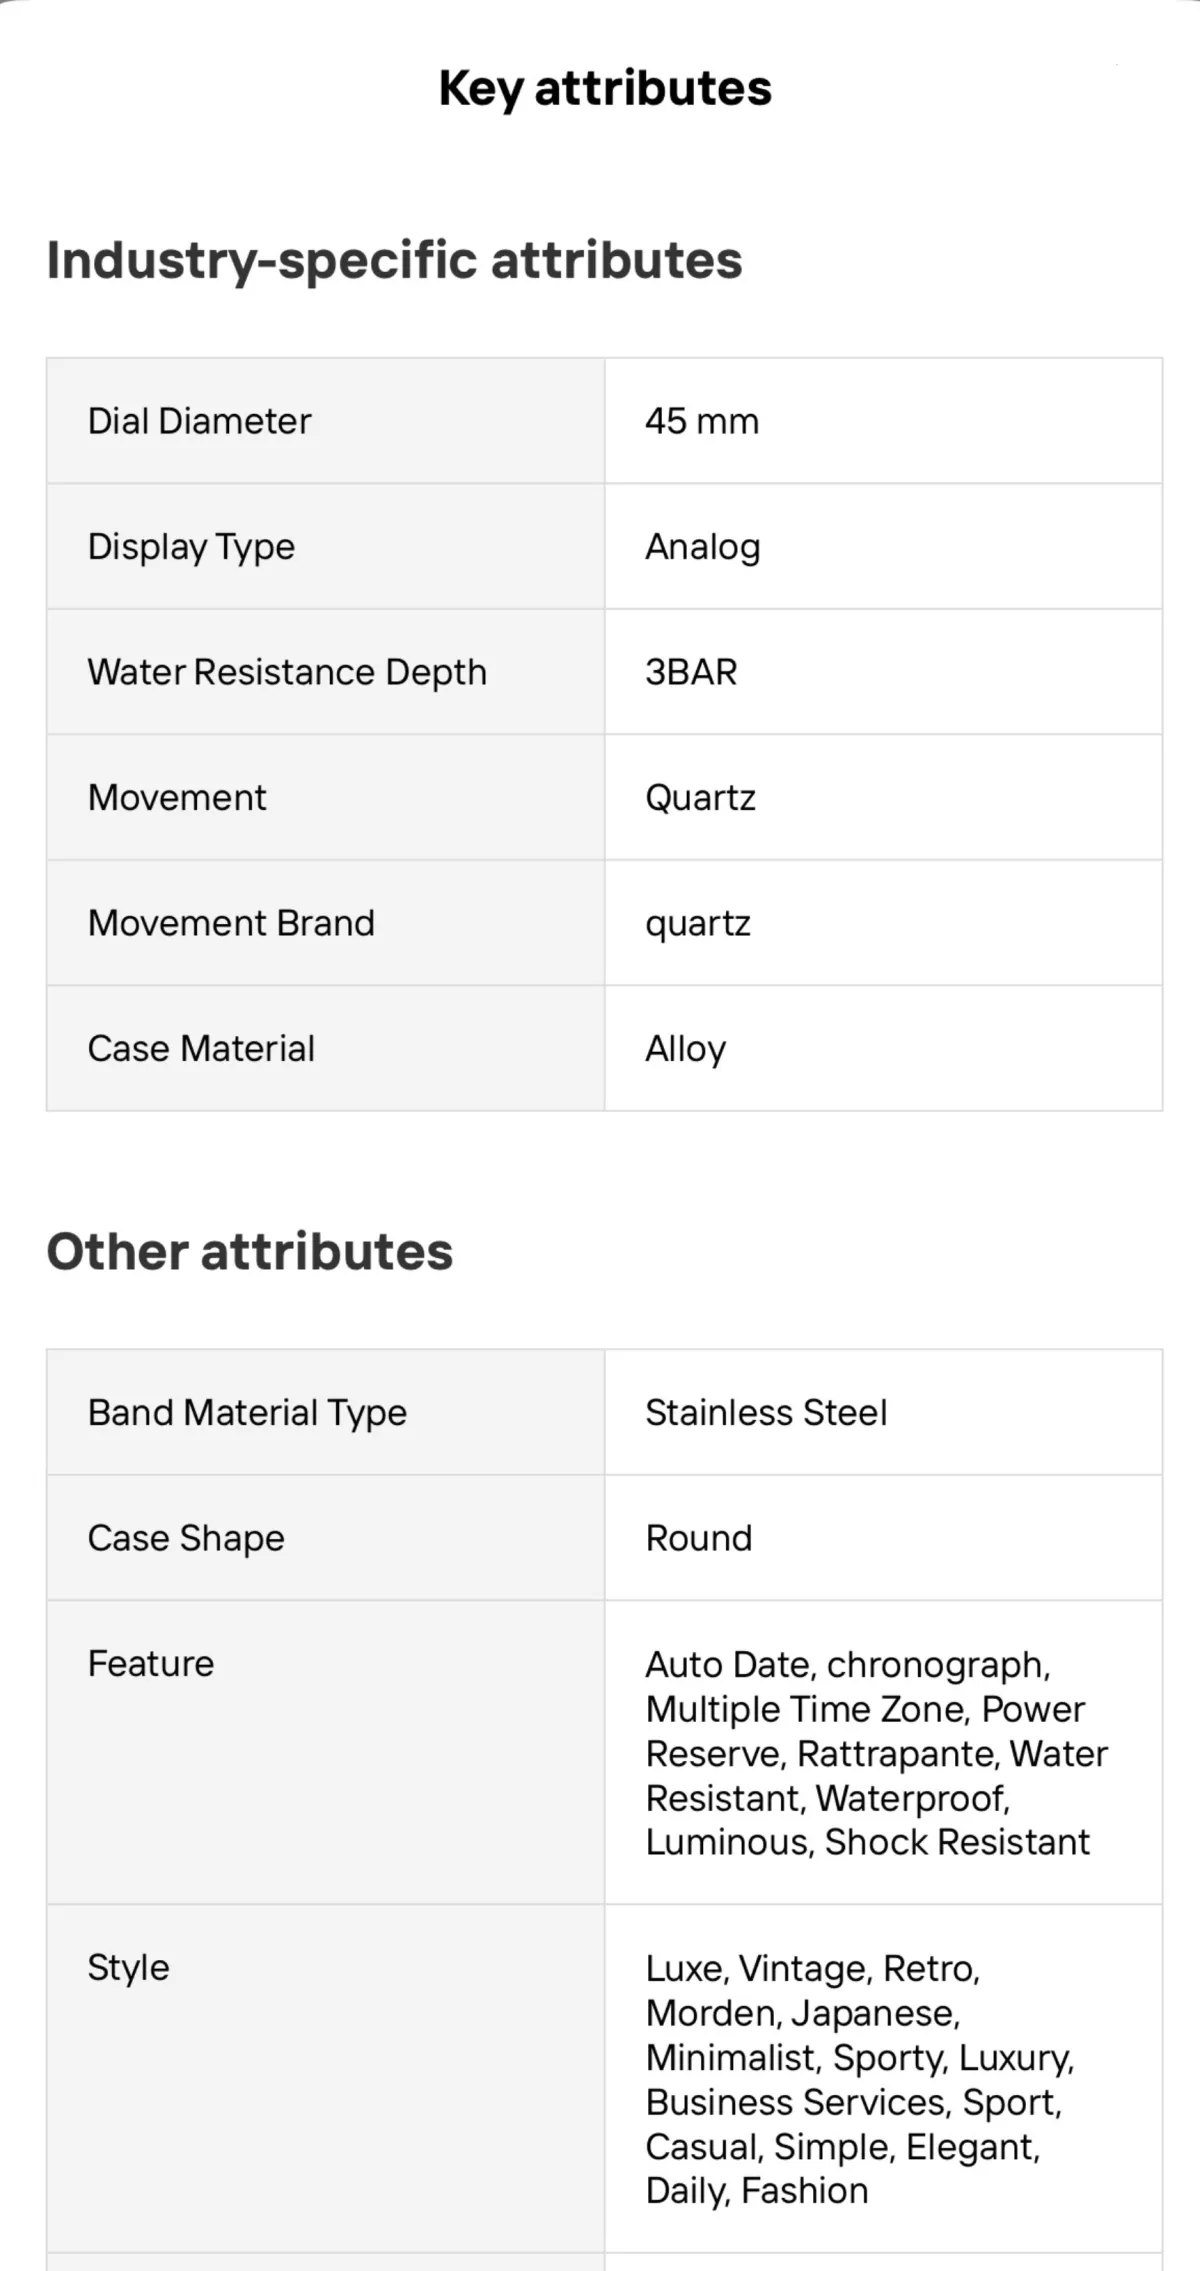Select the capitalized Quartz movement value
Image resolution: width=1200 pixels, height=2271 pixels.
700,798
